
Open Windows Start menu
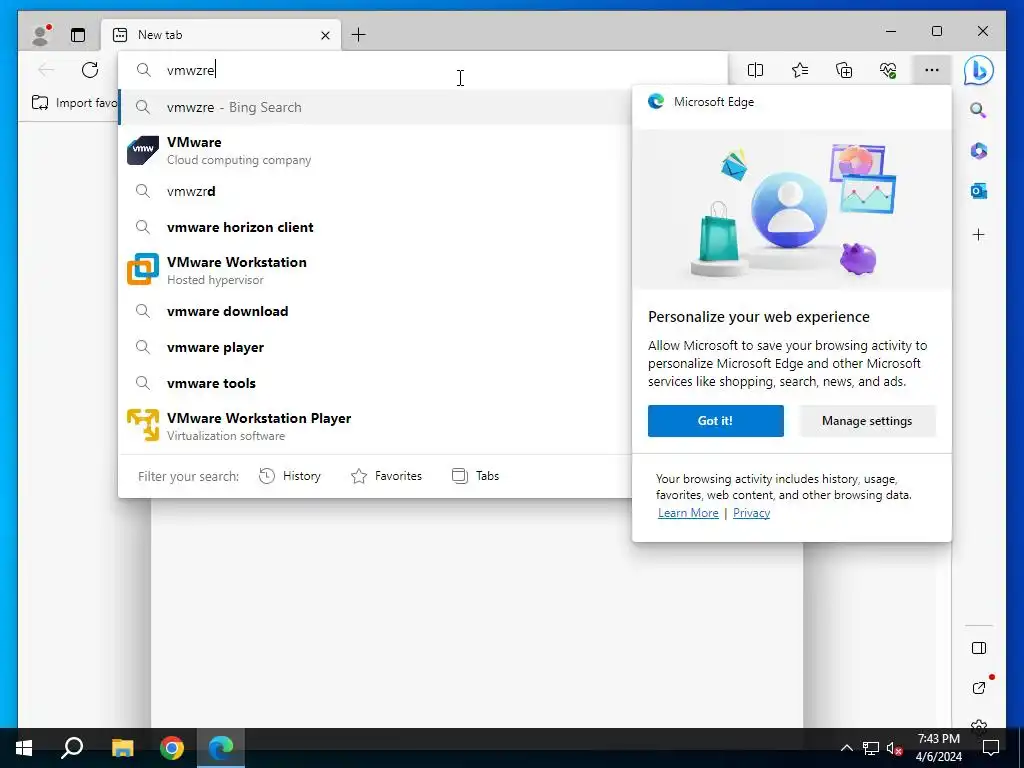[24, 748]
